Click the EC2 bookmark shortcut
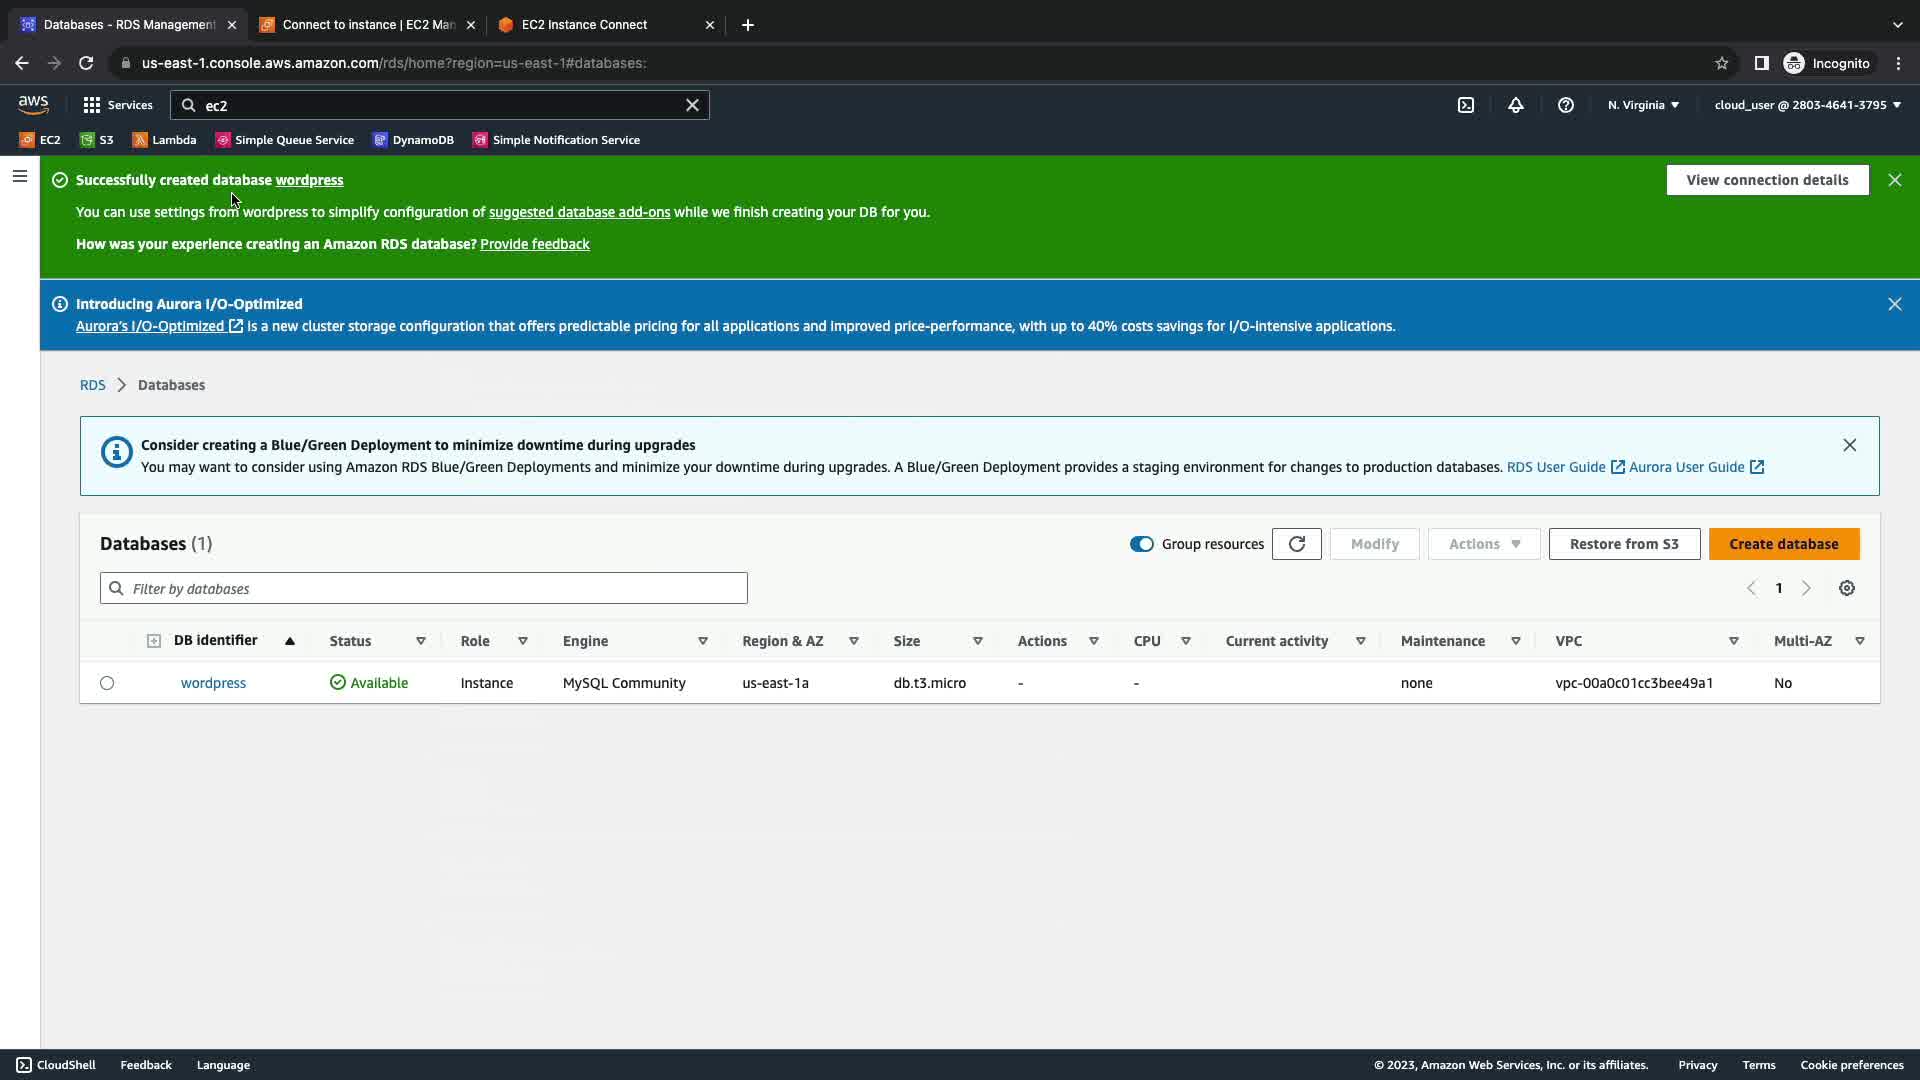Screen dimensions: 1920x1080 40,140
